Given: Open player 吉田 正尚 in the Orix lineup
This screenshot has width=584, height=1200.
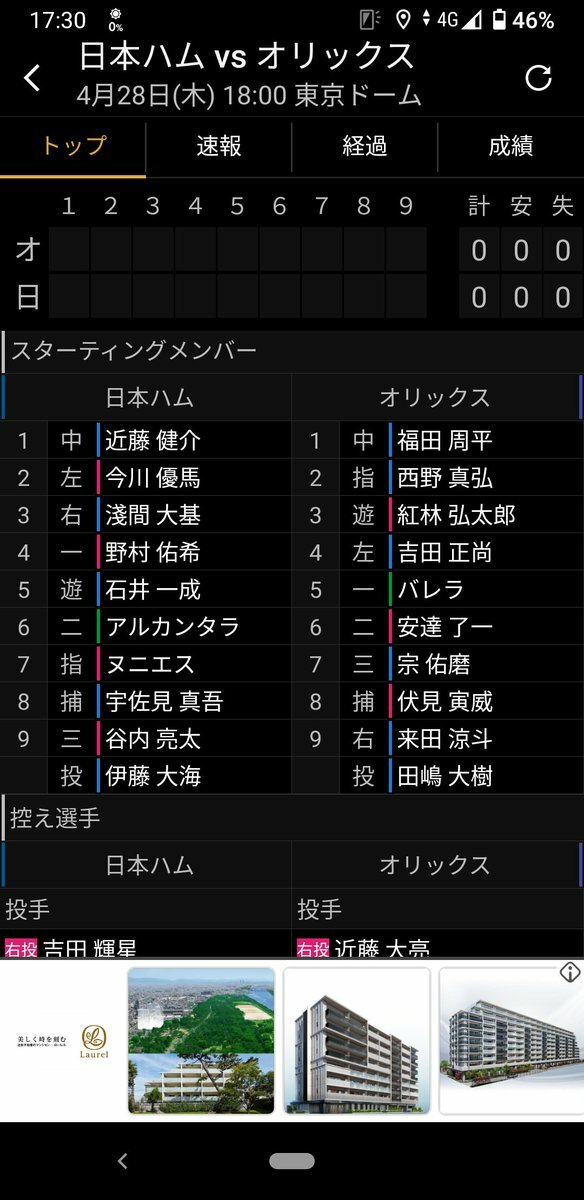Looking at the screenshot, I should click(445, 552).
